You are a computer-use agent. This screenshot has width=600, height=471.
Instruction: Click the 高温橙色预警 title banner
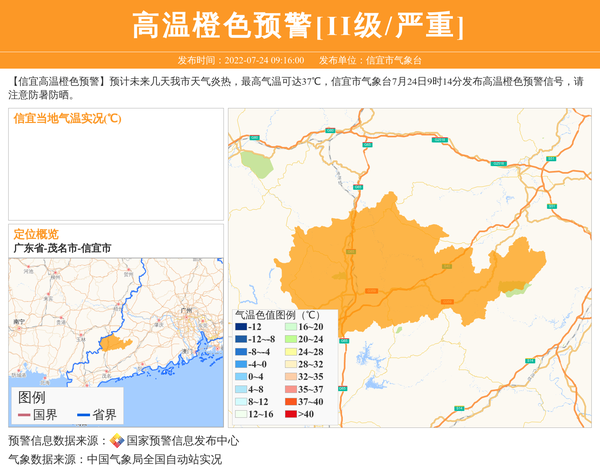299,25
